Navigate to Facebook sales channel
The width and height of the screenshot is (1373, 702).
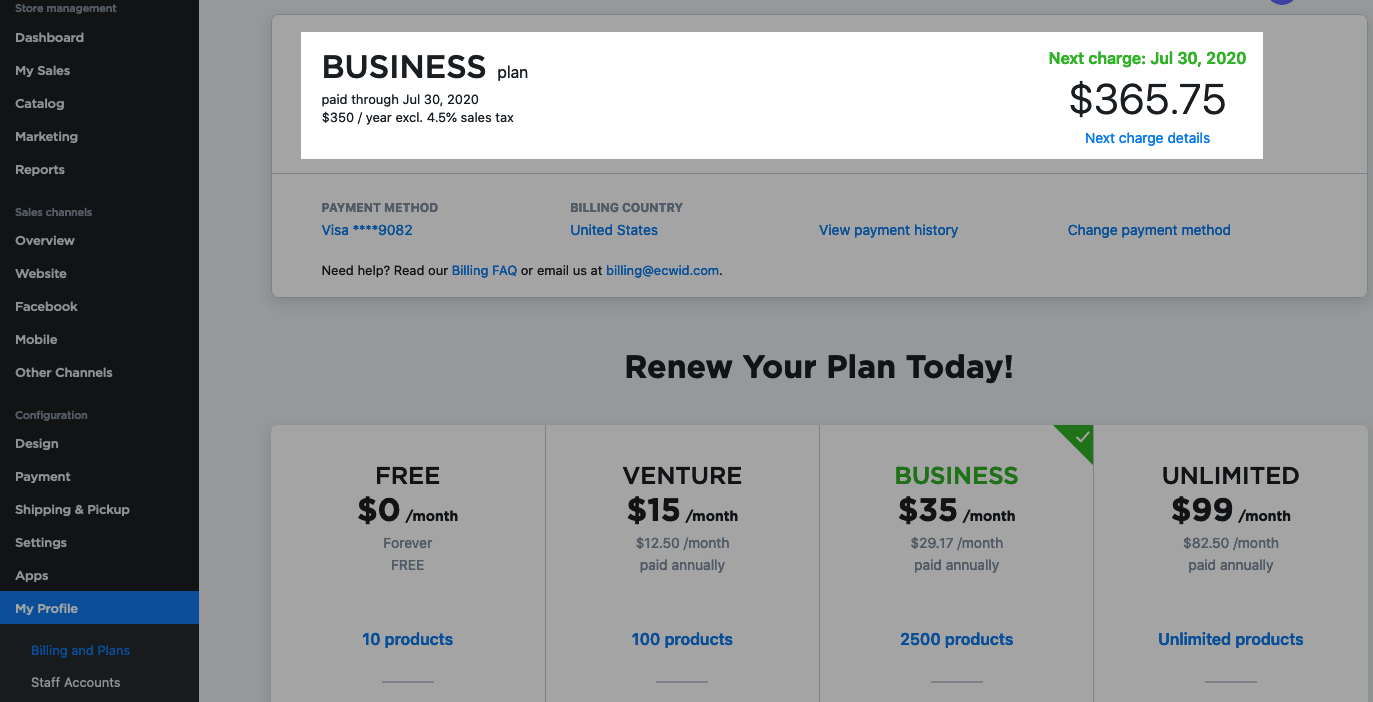pyautogui.click(x=46, y=307)
